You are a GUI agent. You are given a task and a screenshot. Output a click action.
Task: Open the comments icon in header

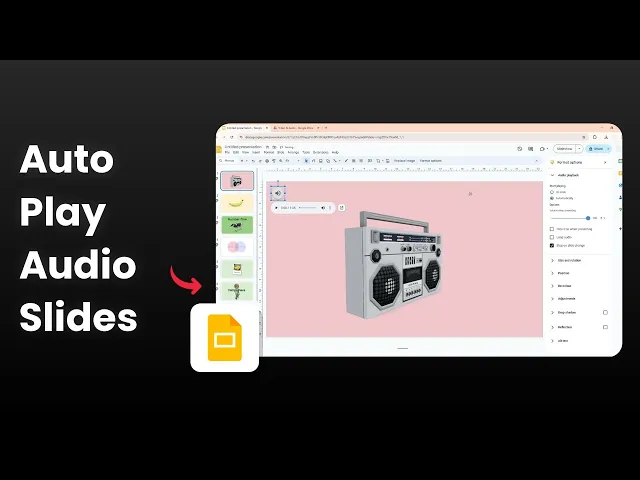pyautogui.click(x=531, y=149)
